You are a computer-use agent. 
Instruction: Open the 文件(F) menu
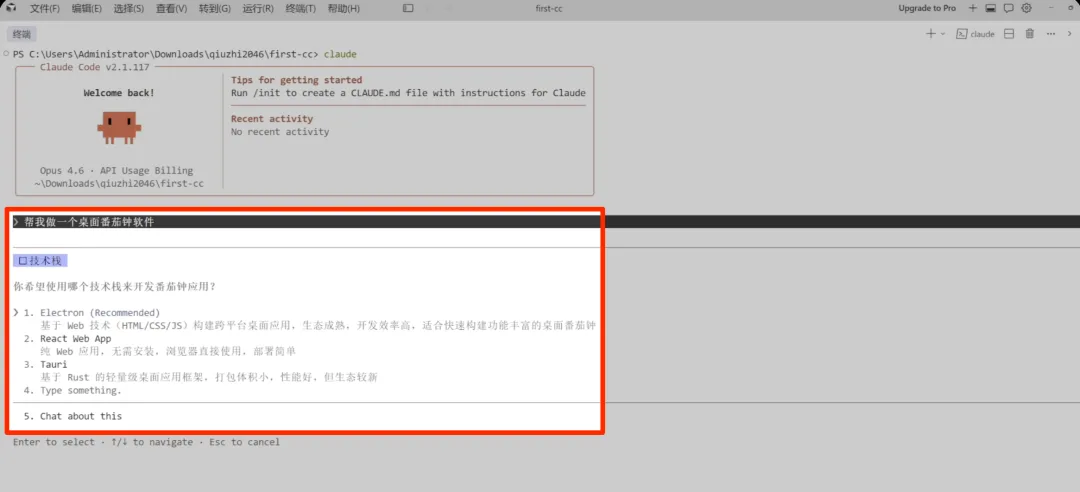coord(45,9)
